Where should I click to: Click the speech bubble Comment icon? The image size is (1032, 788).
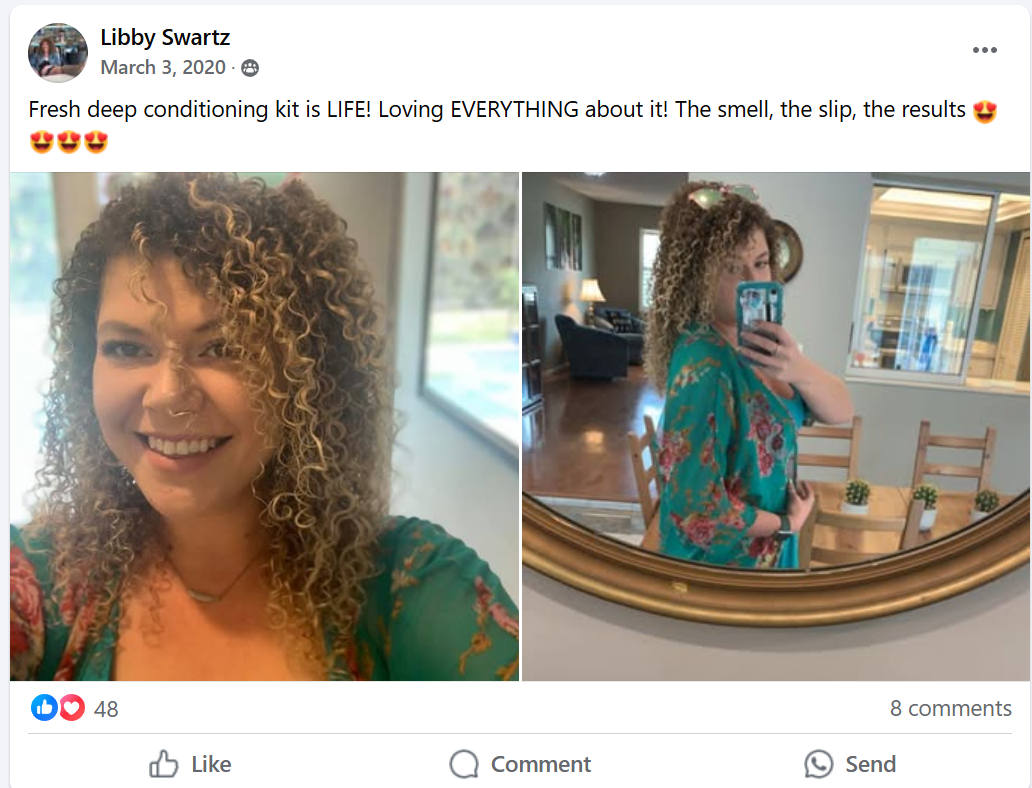(464, 765)
